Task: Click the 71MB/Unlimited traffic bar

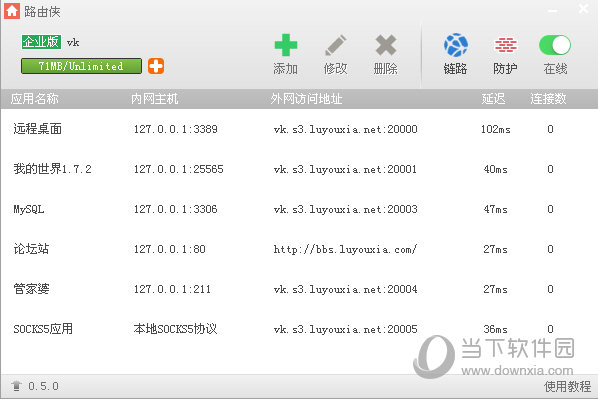Action: tap(81, 66)
